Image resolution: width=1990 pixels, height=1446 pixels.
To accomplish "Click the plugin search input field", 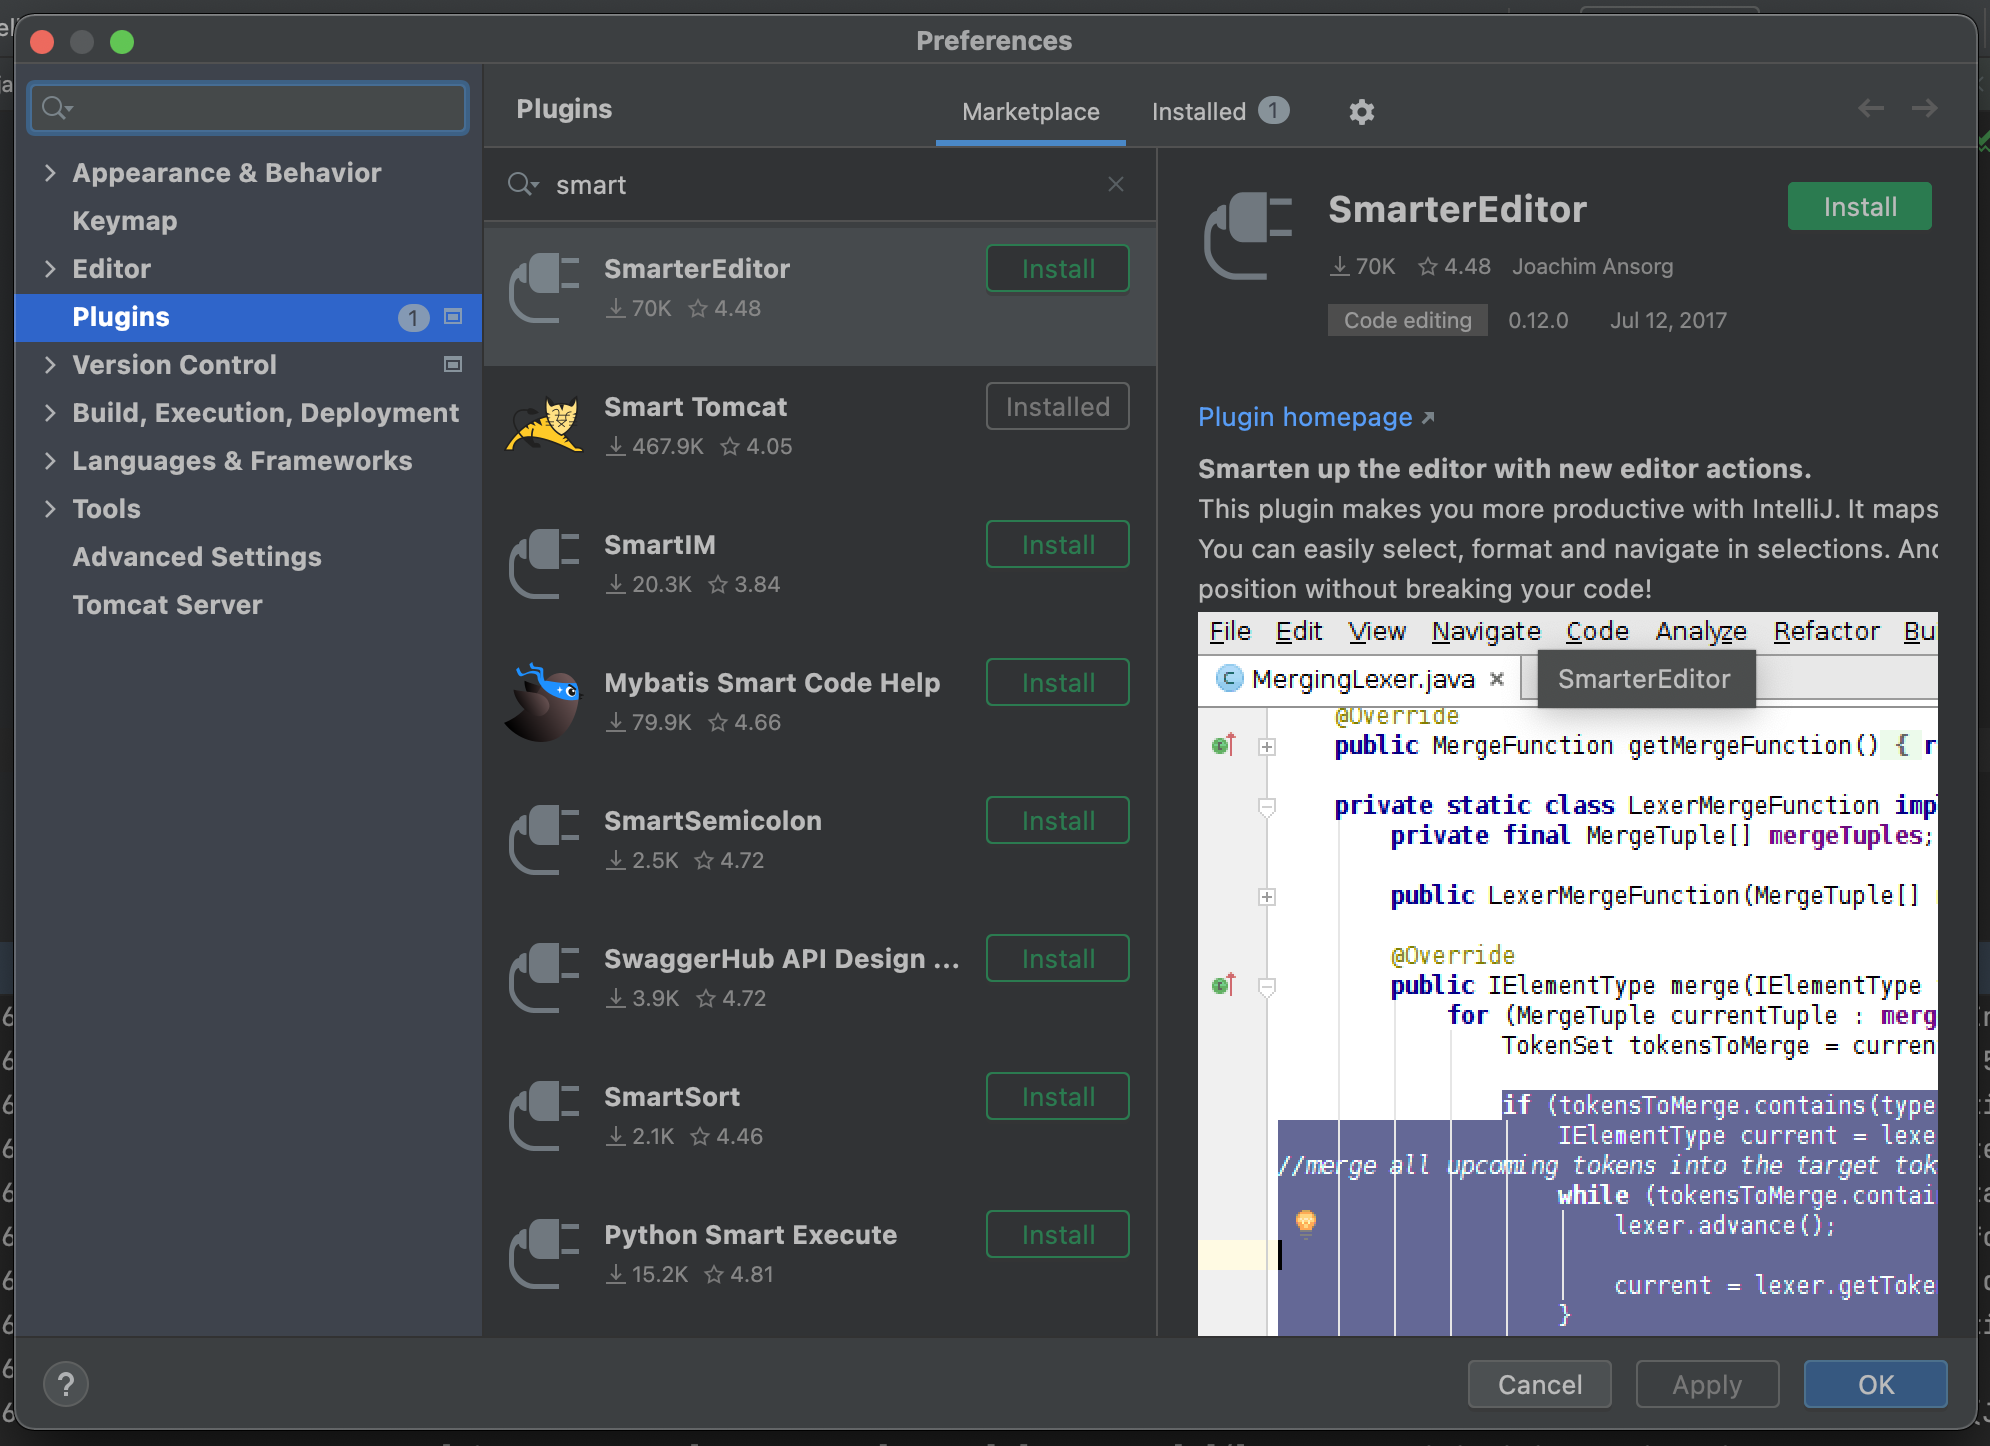I will pyautogui.click(x=800, y=184).
